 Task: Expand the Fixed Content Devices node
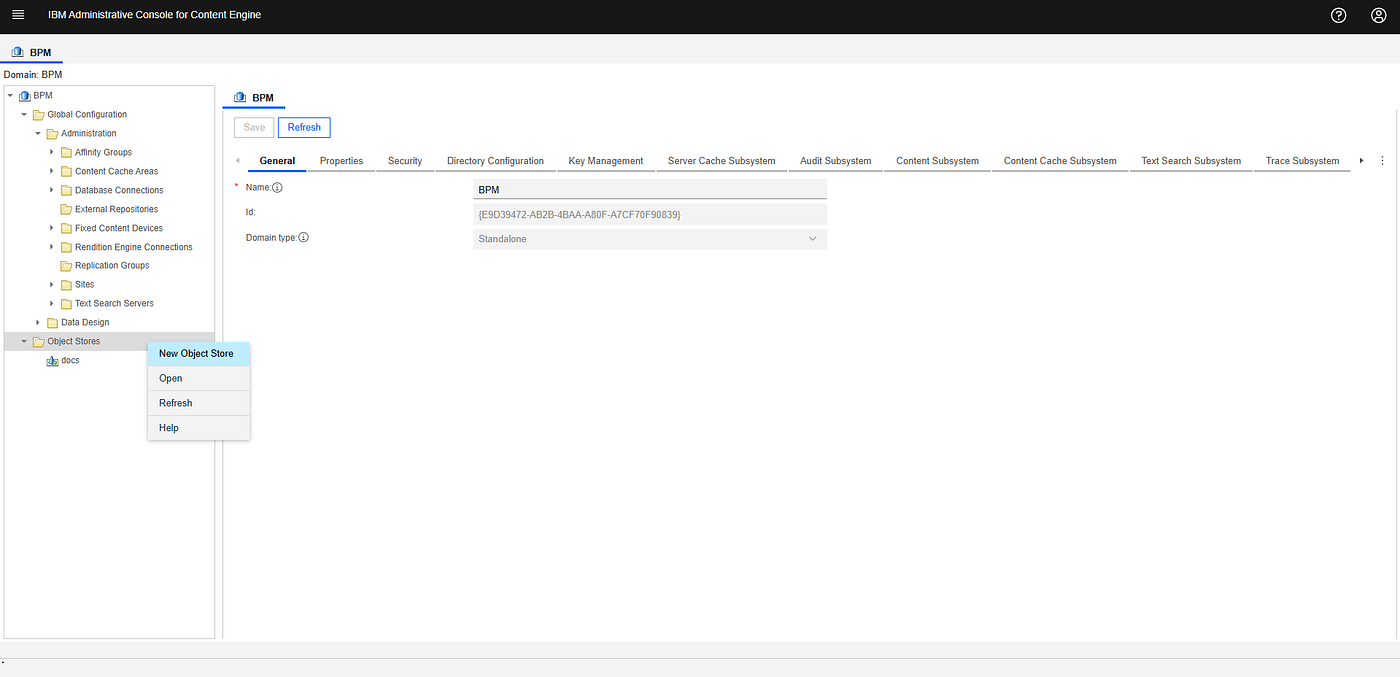click(52, 229)
